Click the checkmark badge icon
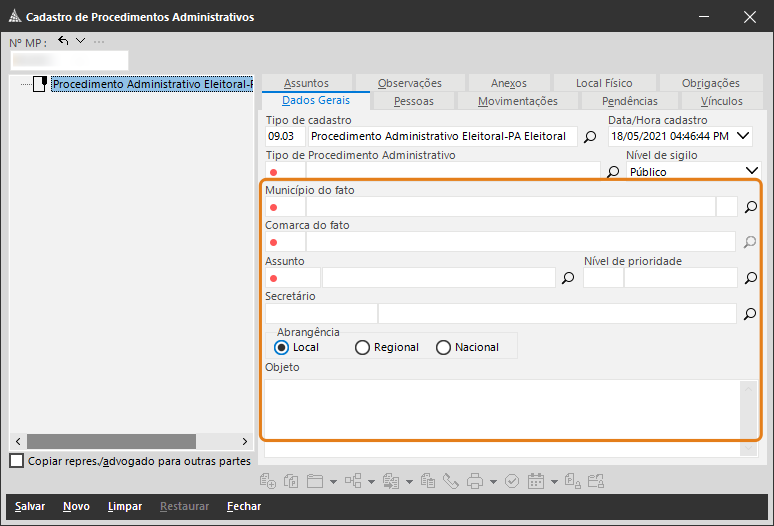 click(x=512, y=481)
